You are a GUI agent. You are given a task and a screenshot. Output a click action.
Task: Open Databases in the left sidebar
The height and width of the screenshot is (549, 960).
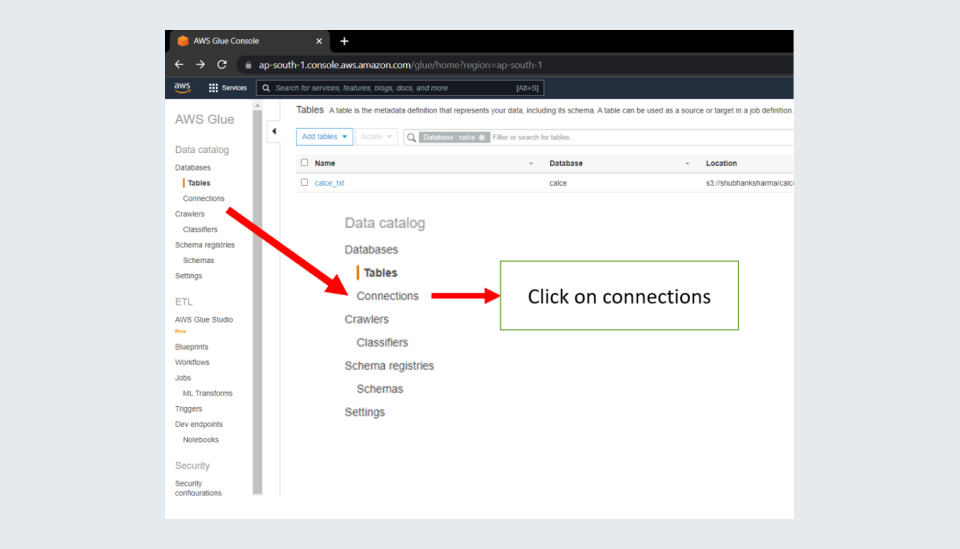[193, 168]
